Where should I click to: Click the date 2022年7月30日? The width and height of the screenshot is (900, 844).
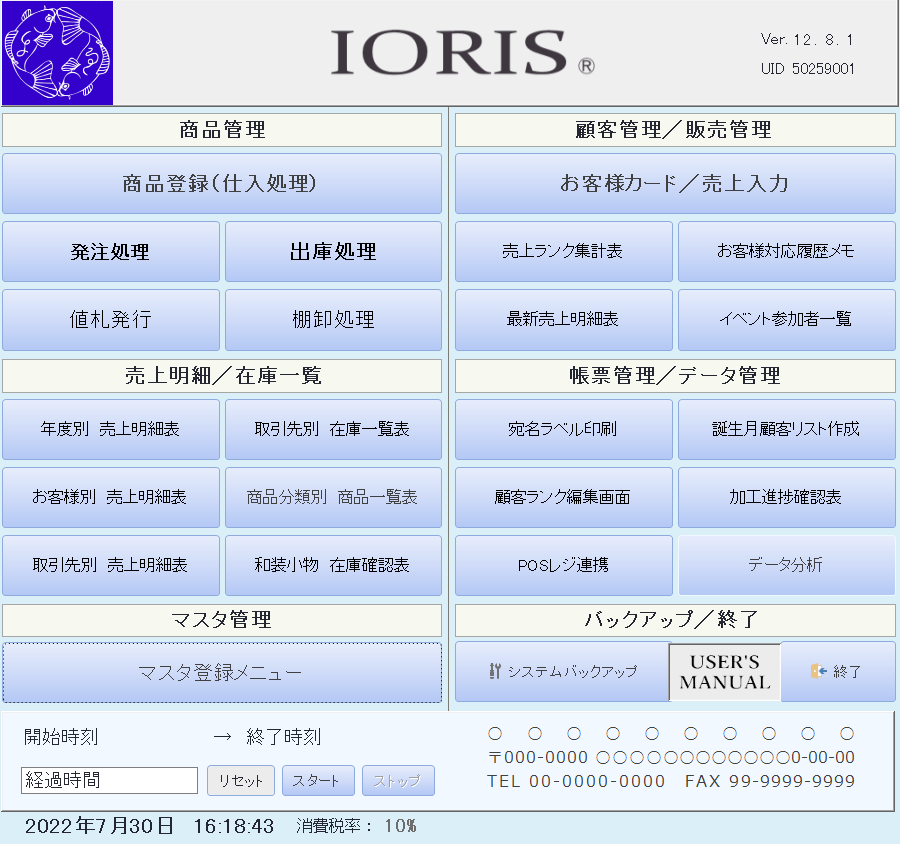tap(99, 826)
